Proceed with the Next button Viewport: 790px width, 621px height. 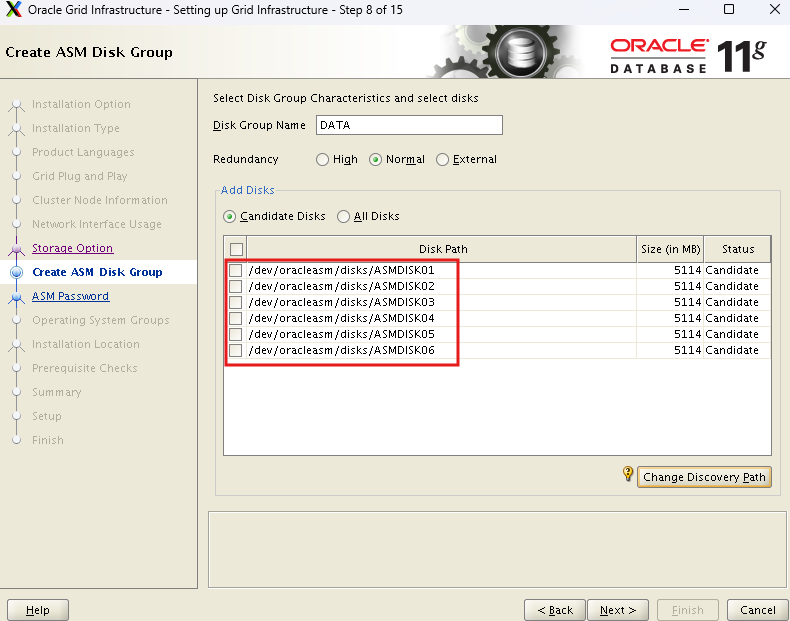point(618,610)
